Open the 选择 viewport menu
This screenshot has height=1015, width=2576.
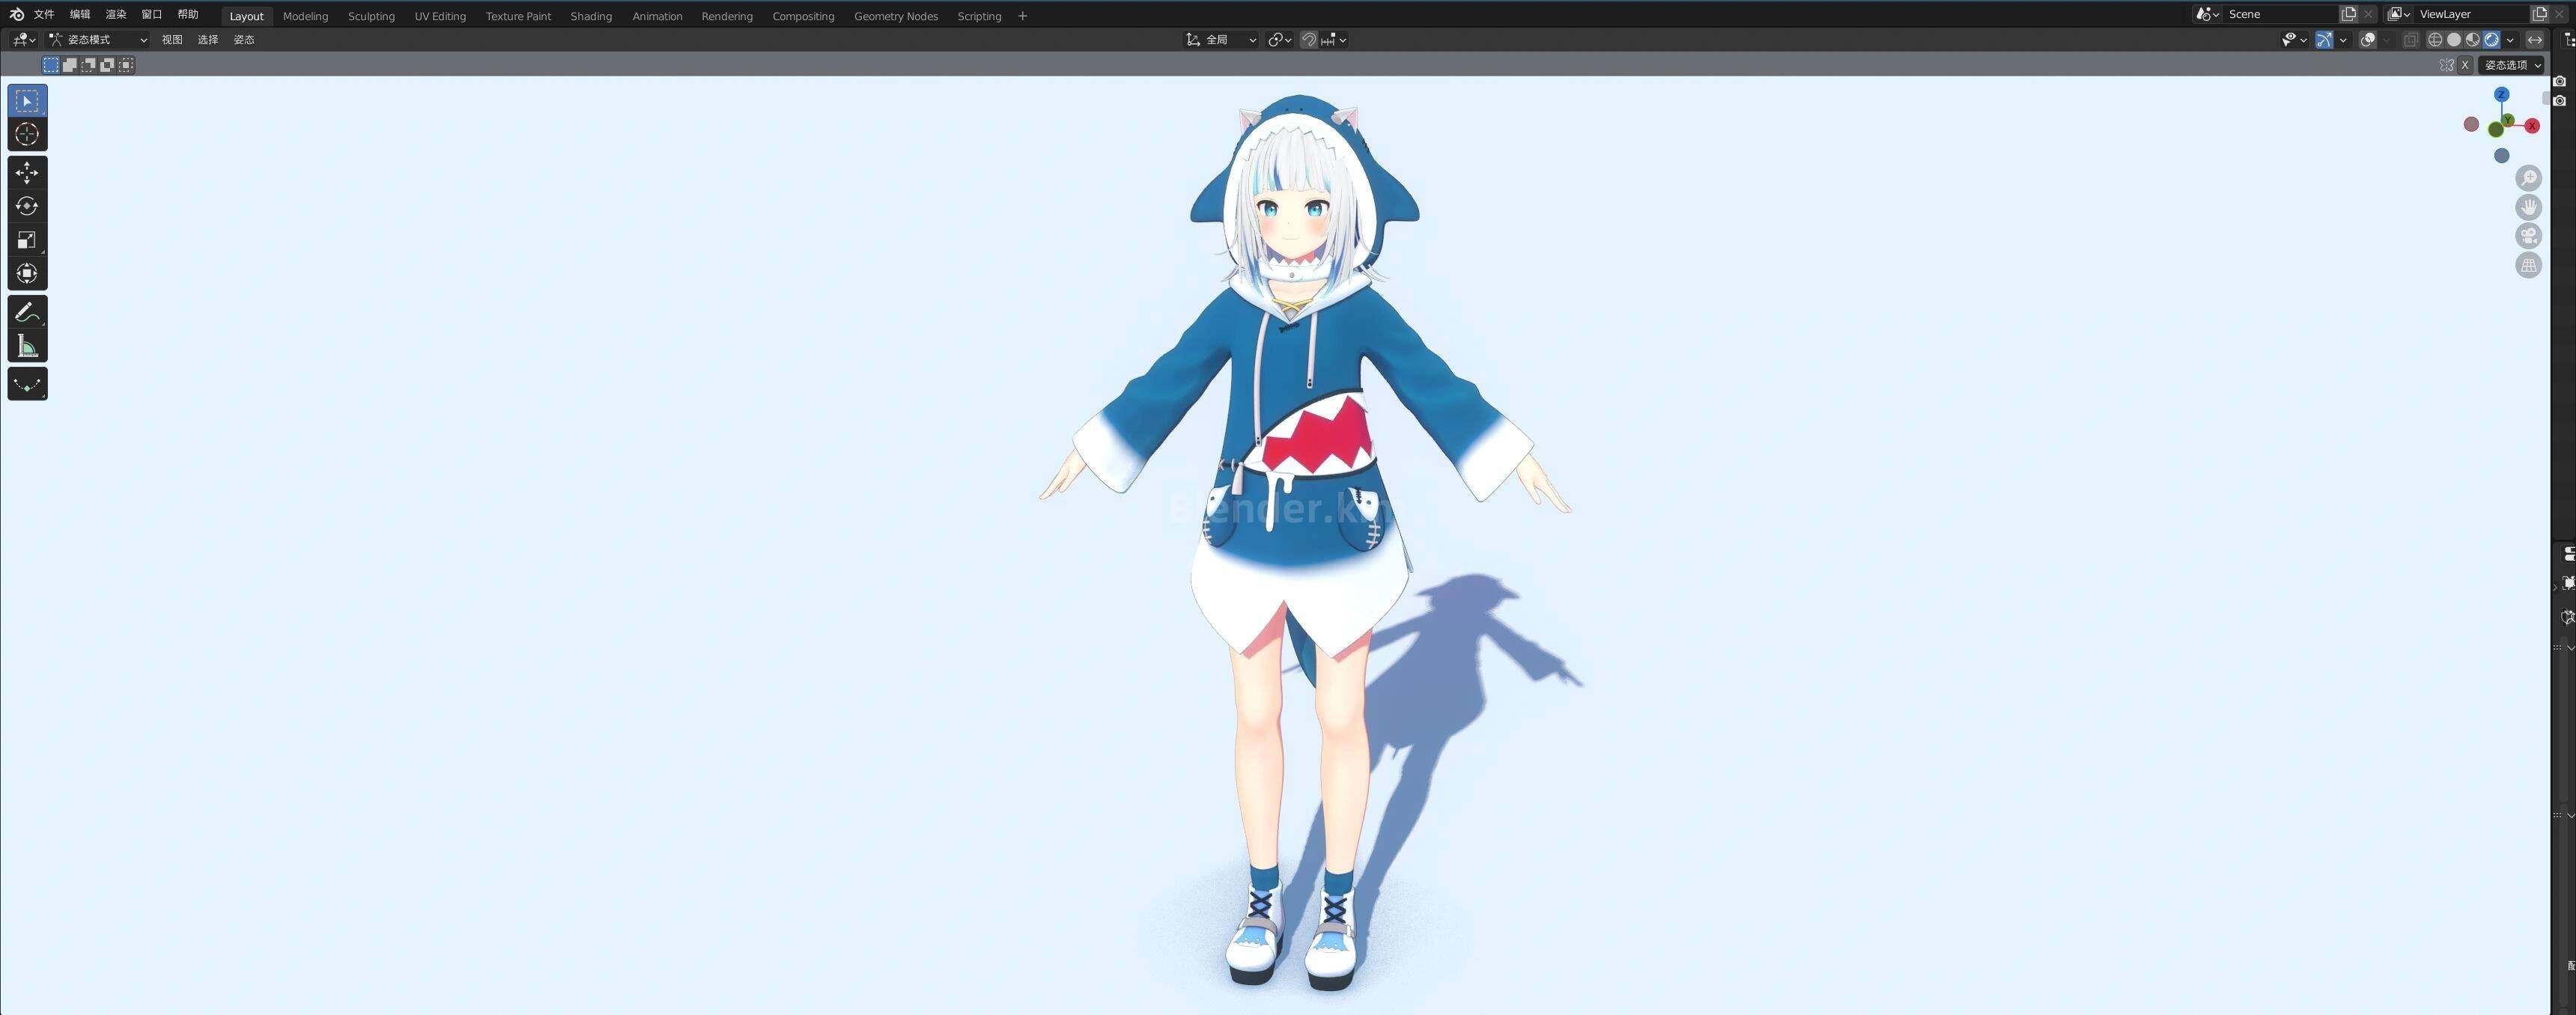[208, 40]
